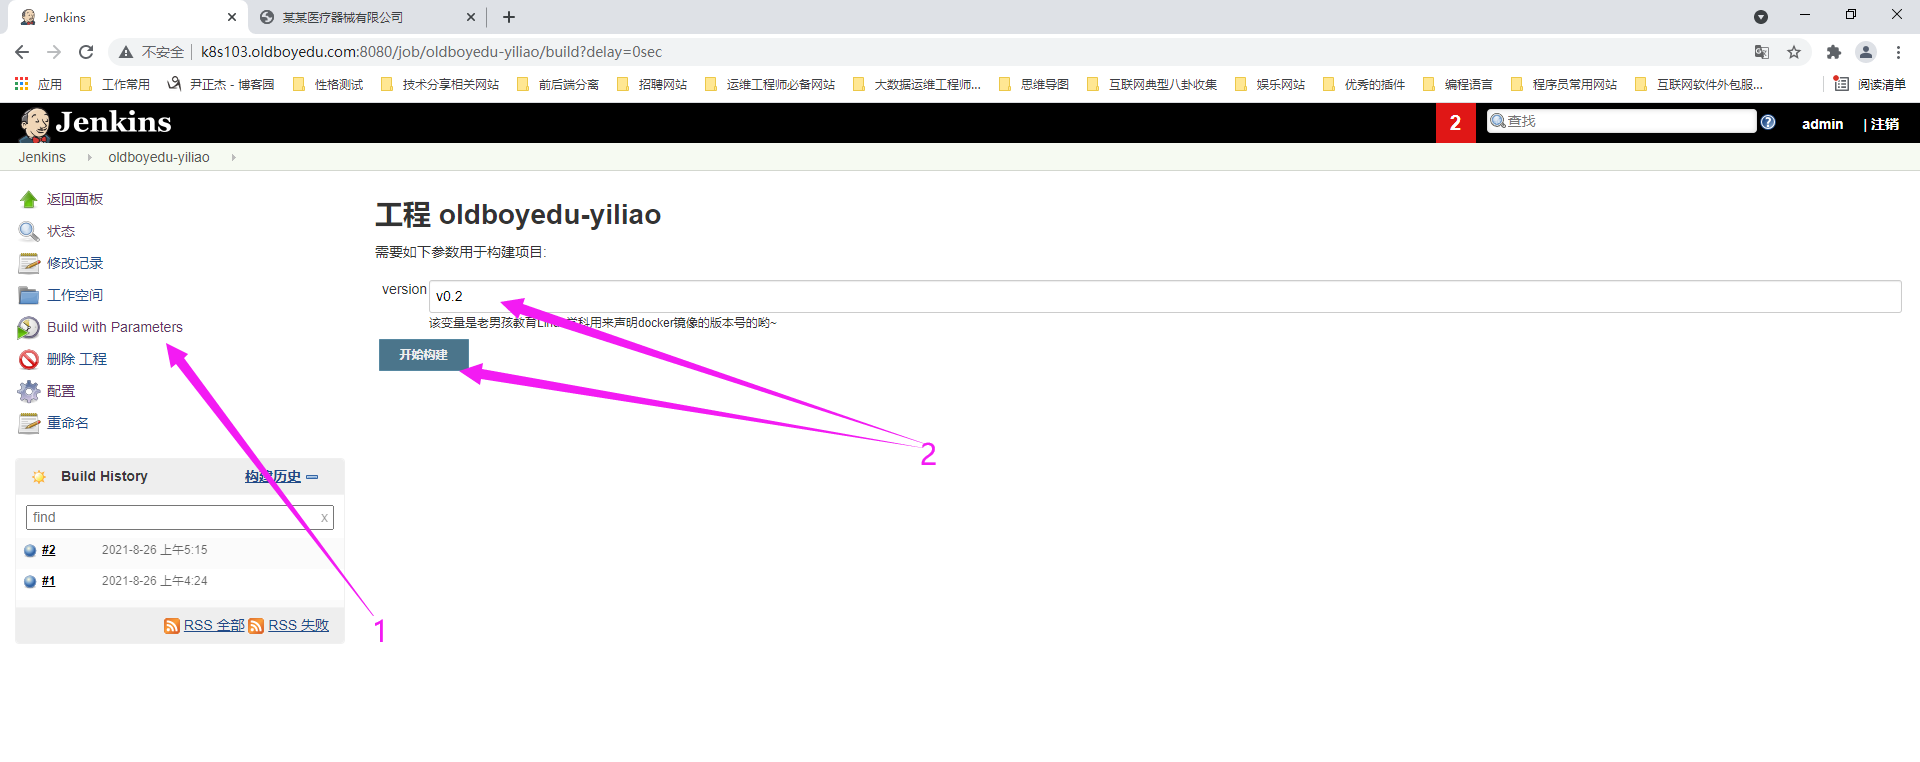Click the red 删除工程 prohibition icon
1920x762 pixels.
pos(29,360)
